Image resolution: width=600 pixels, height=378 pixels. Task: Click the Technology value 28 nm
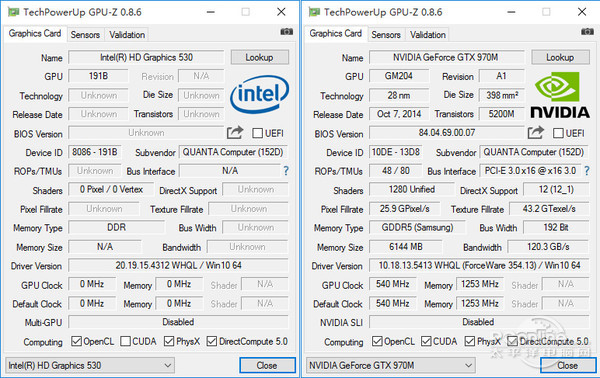399,95
